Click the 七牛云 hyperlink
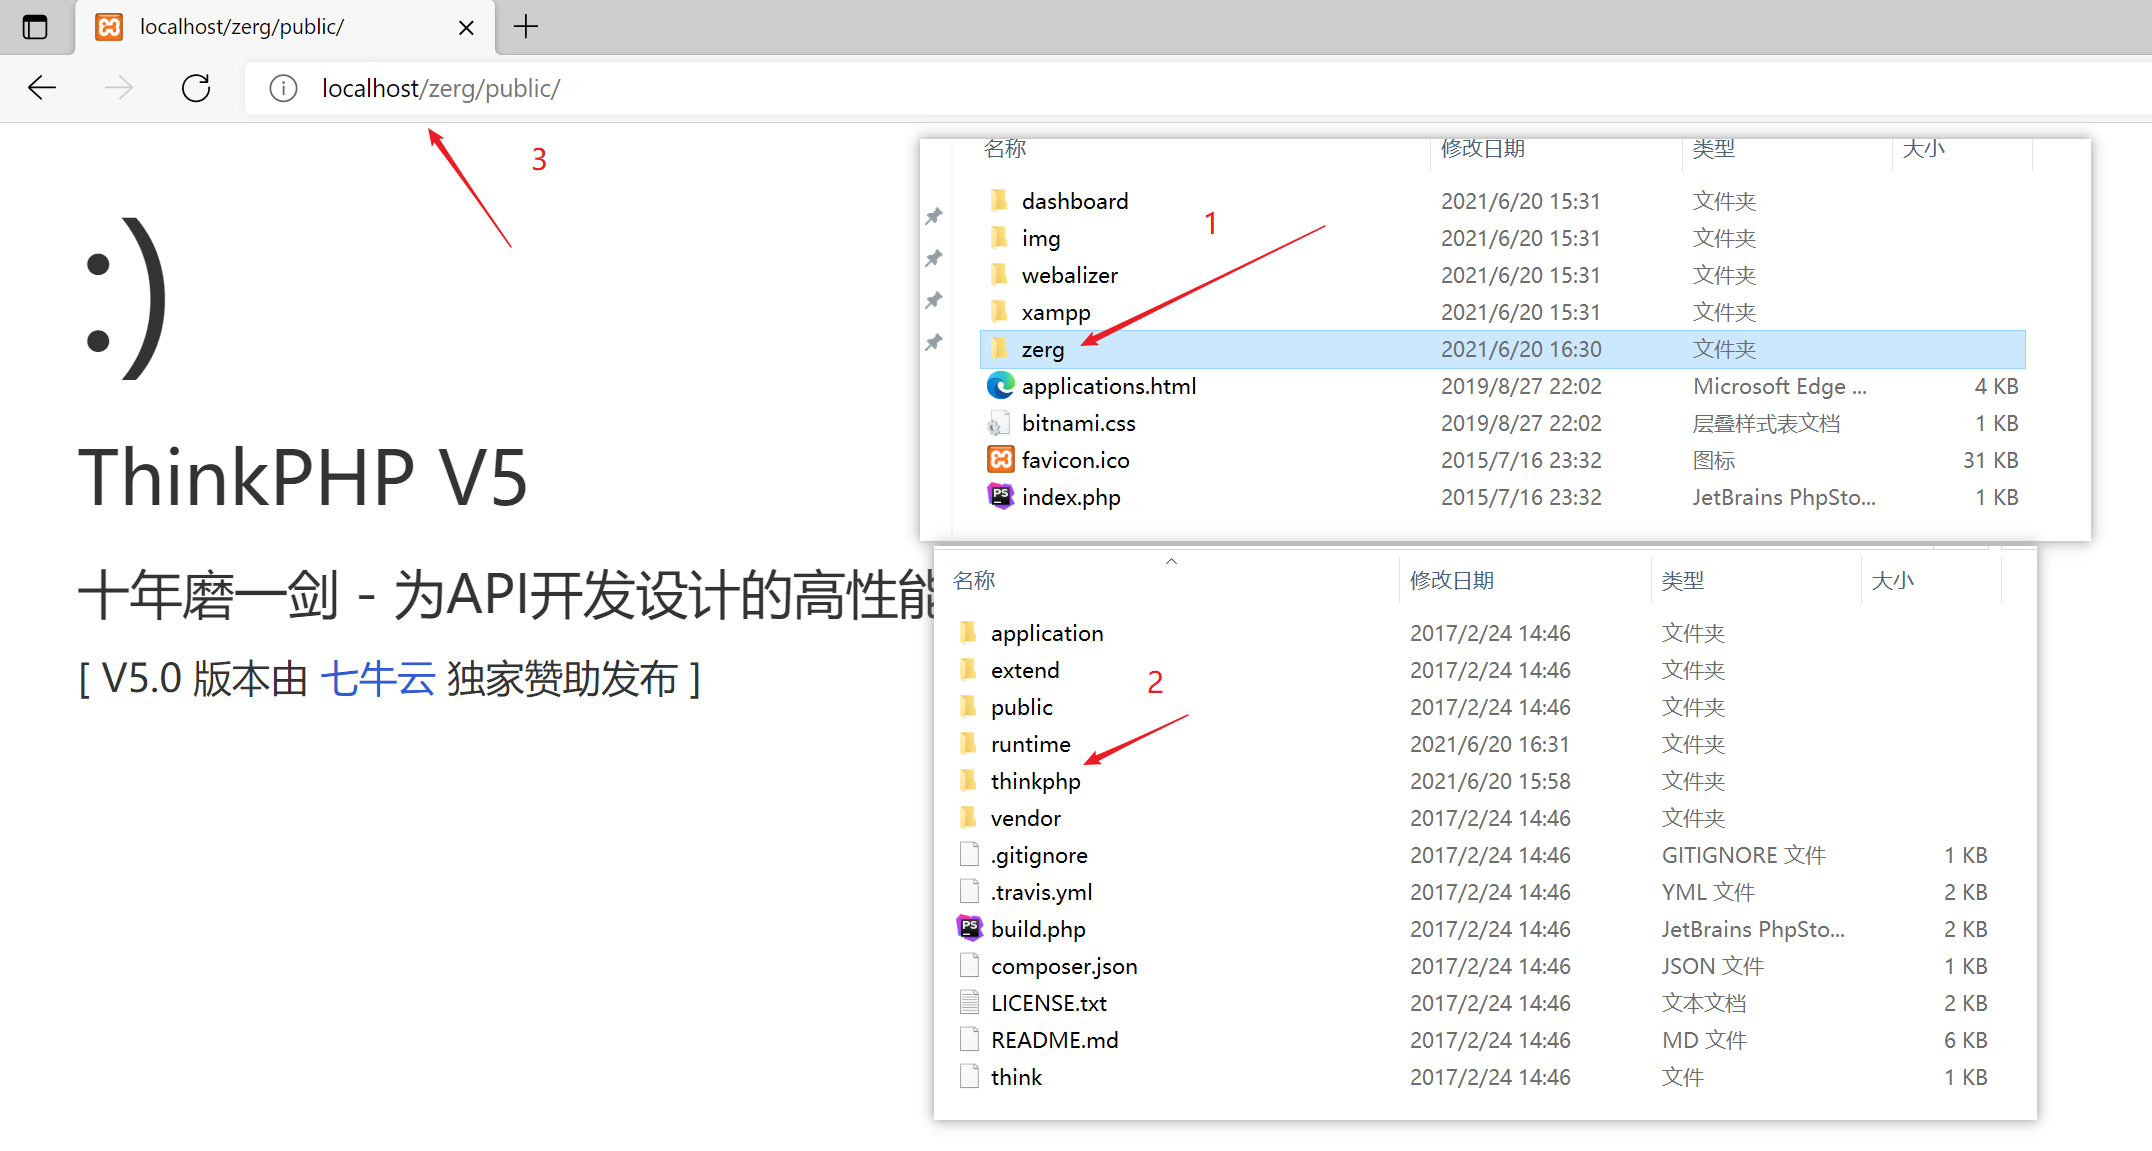Screen dimensions: 2152x1151 (x=378, y=678)
